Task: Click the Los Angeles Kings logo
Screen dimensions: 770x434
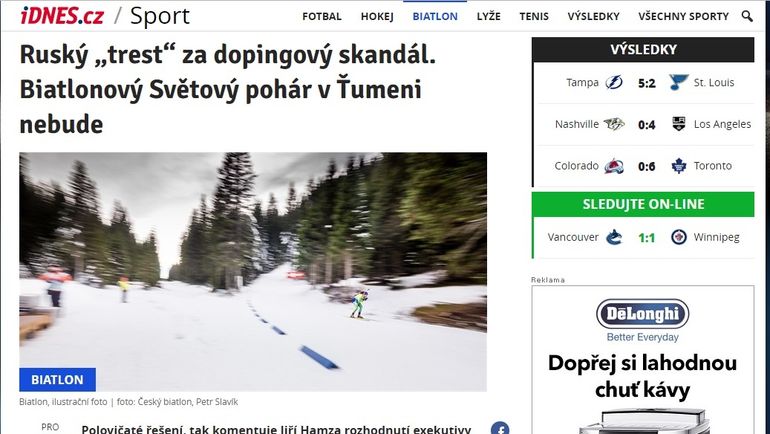Action: [x=679, y=124]
